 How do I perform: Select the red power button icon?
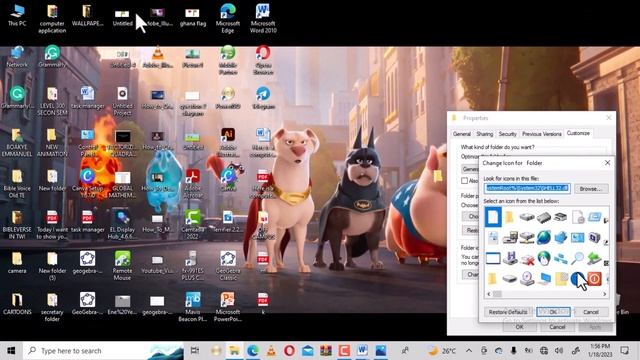point(594,279)
